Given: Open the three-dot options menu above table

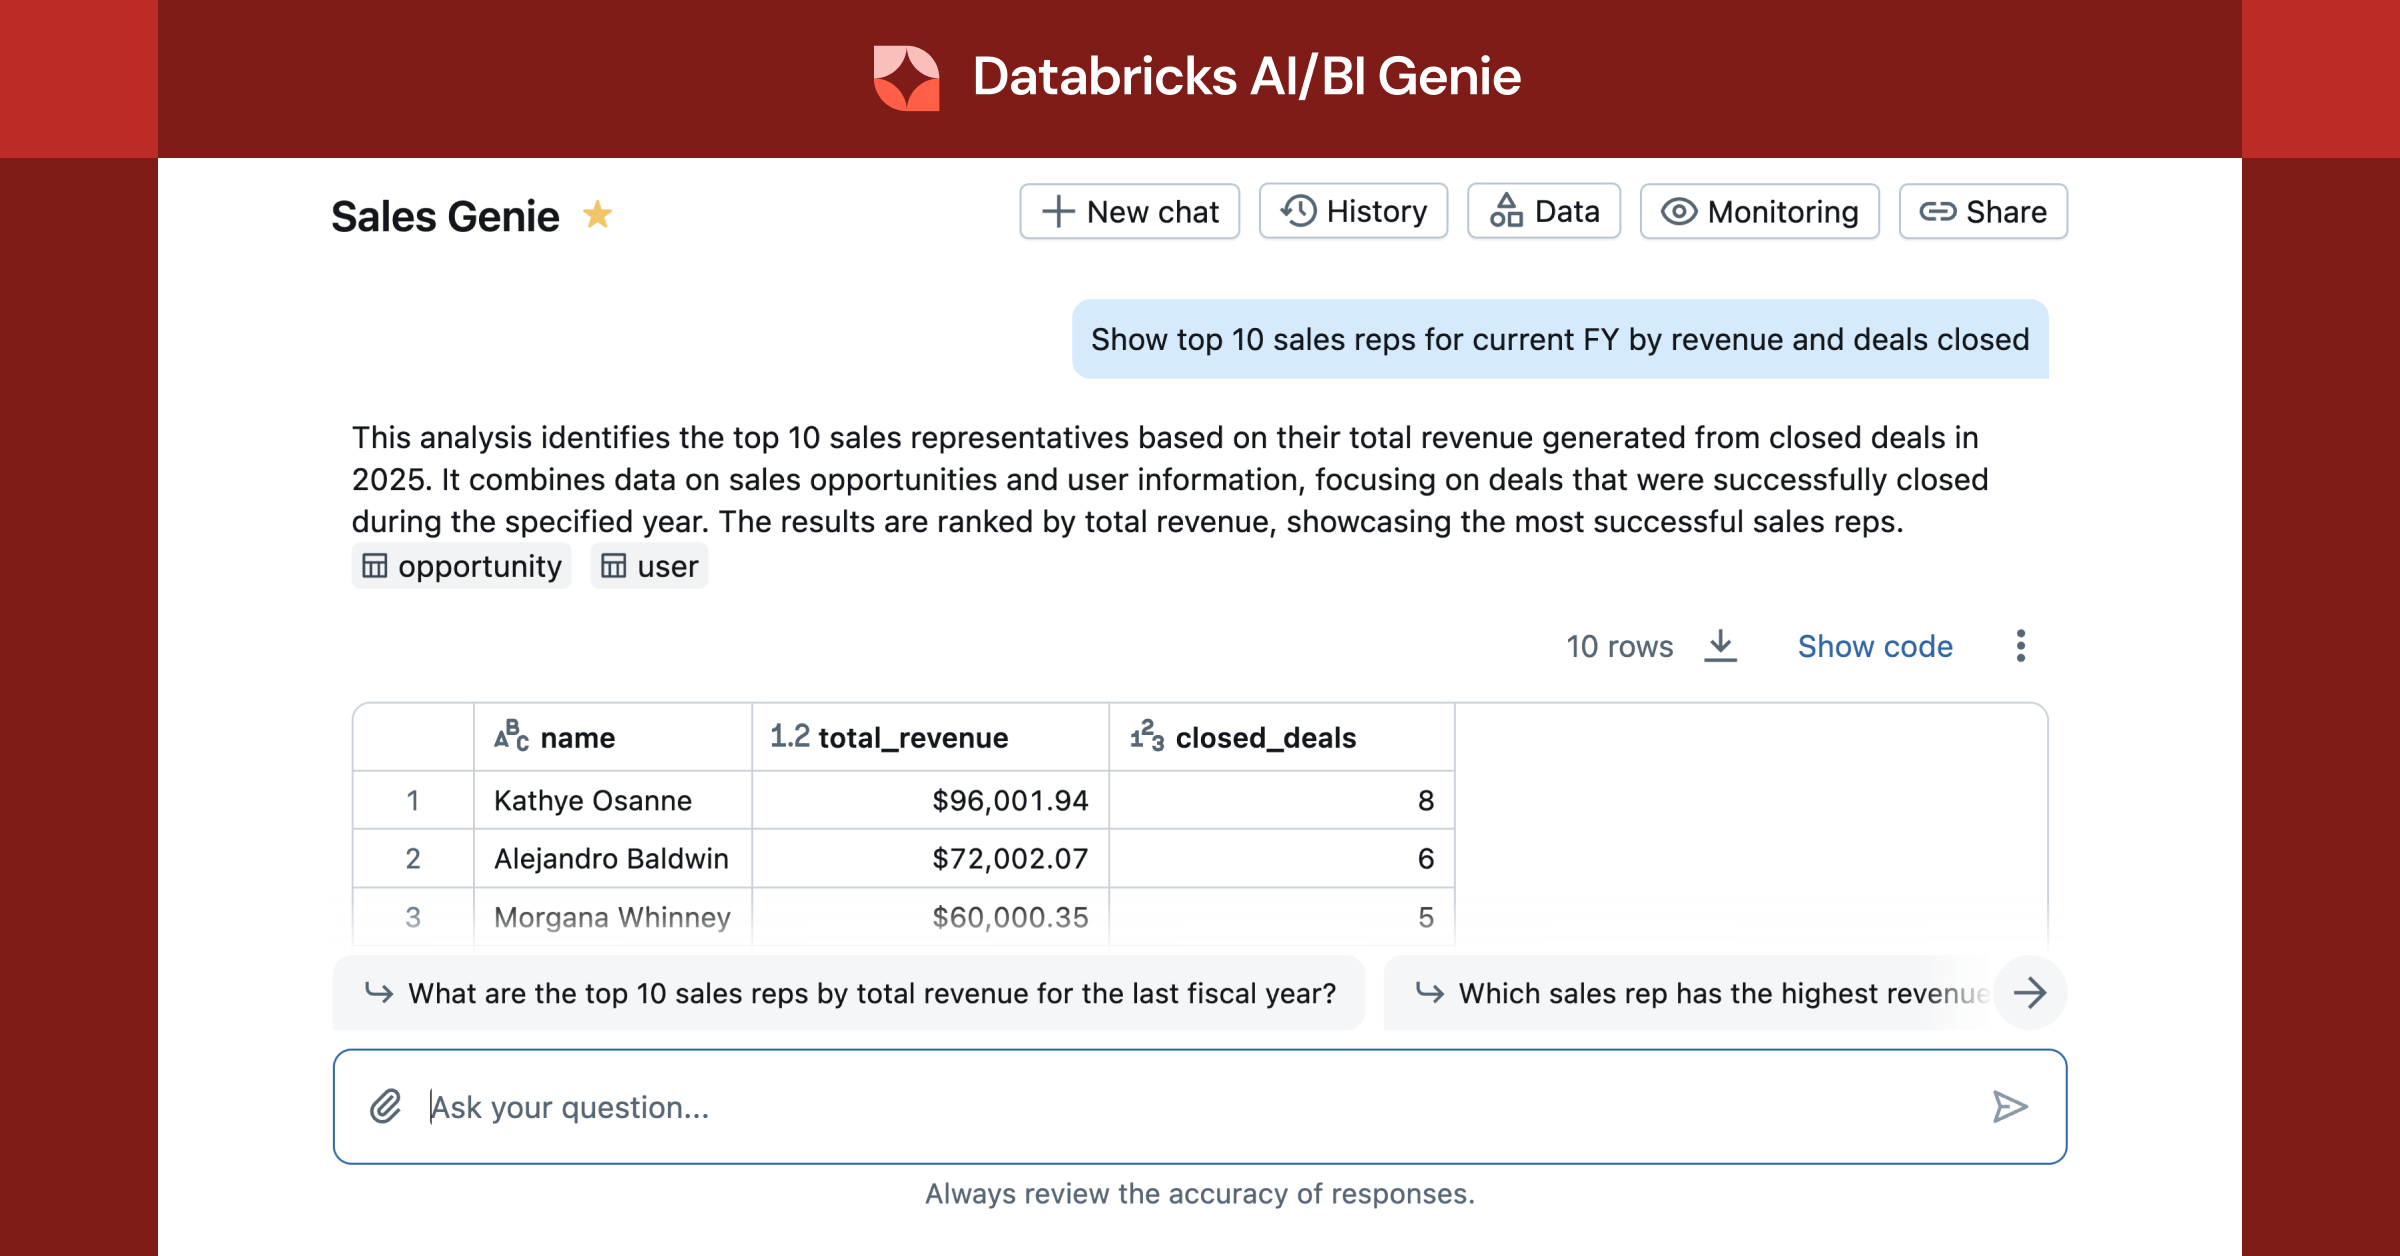Looking at the screenshot, I should 2020,646.
